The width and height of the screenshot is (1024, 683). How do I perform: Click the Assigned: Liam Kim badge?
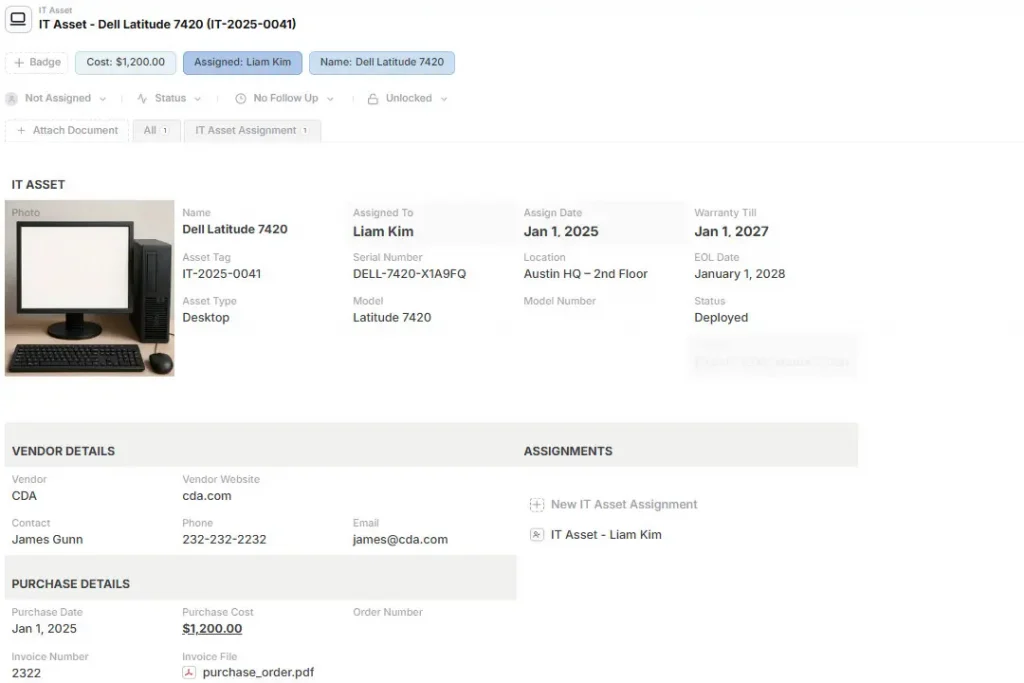(x=242, y=62)
